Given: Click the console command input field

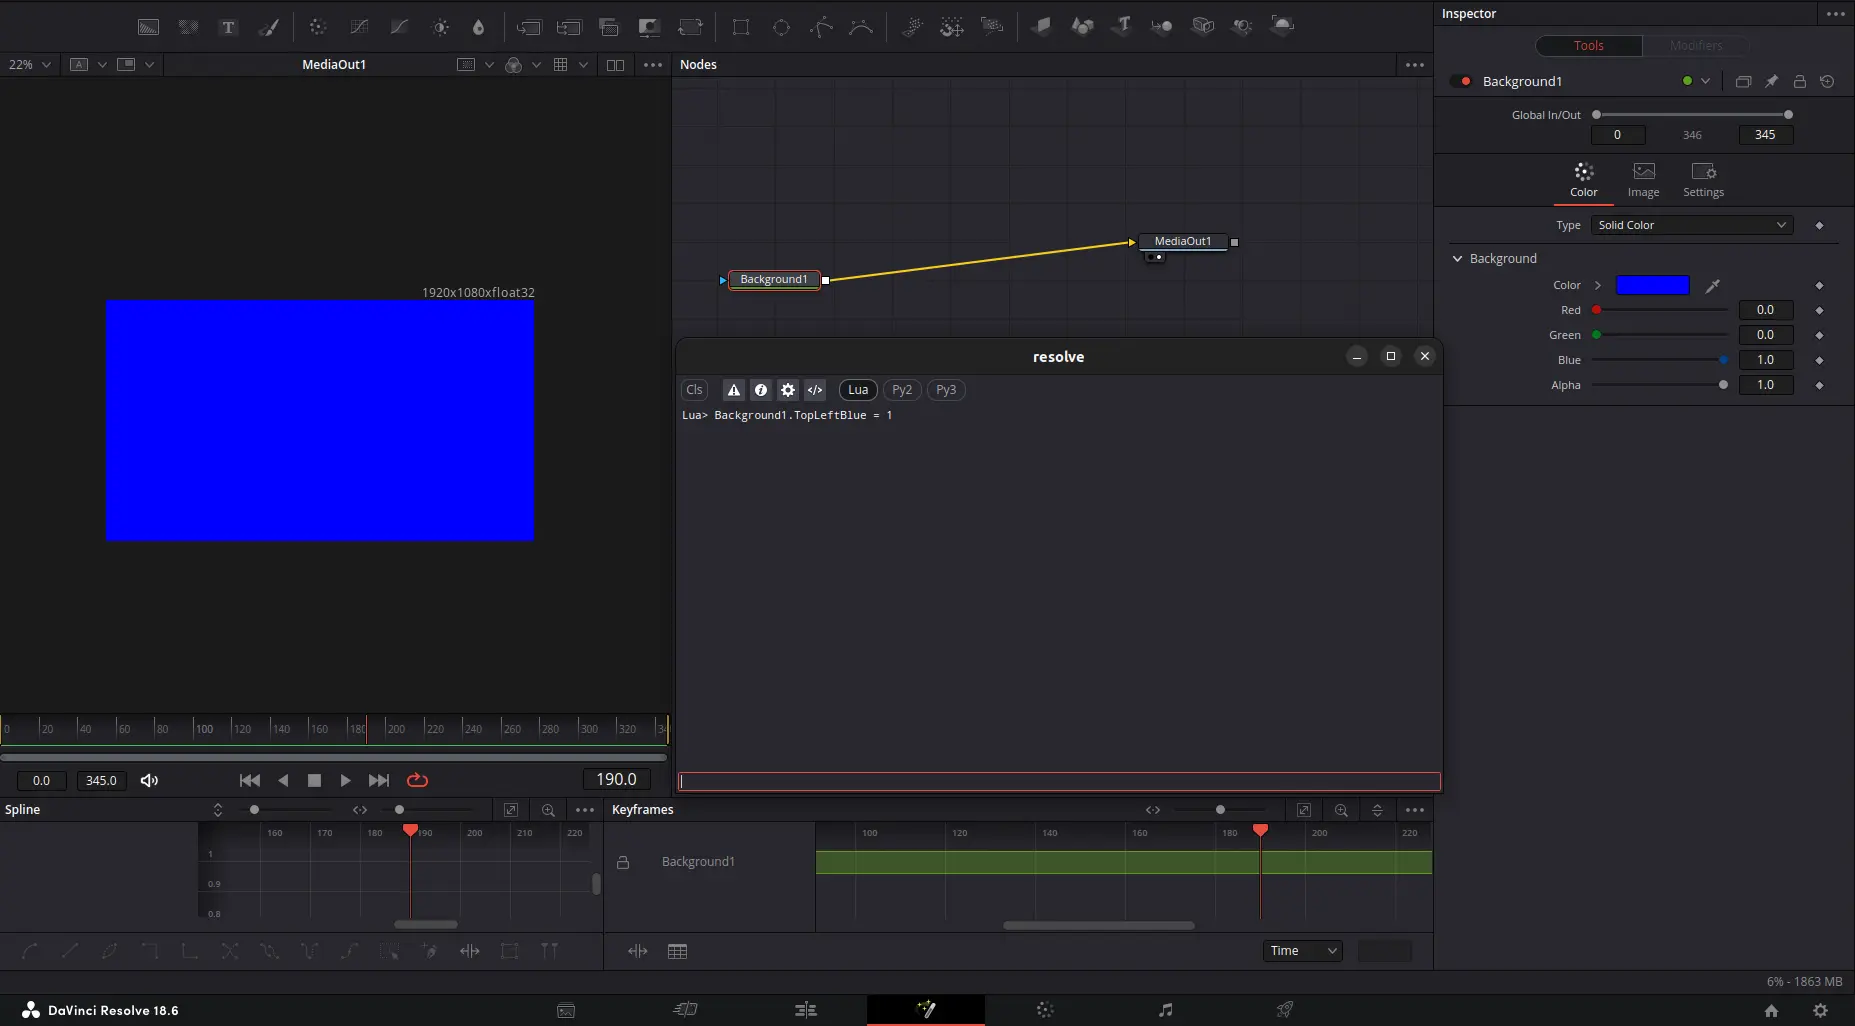Looking at the screenshot, I should (x=1059, y=781).
